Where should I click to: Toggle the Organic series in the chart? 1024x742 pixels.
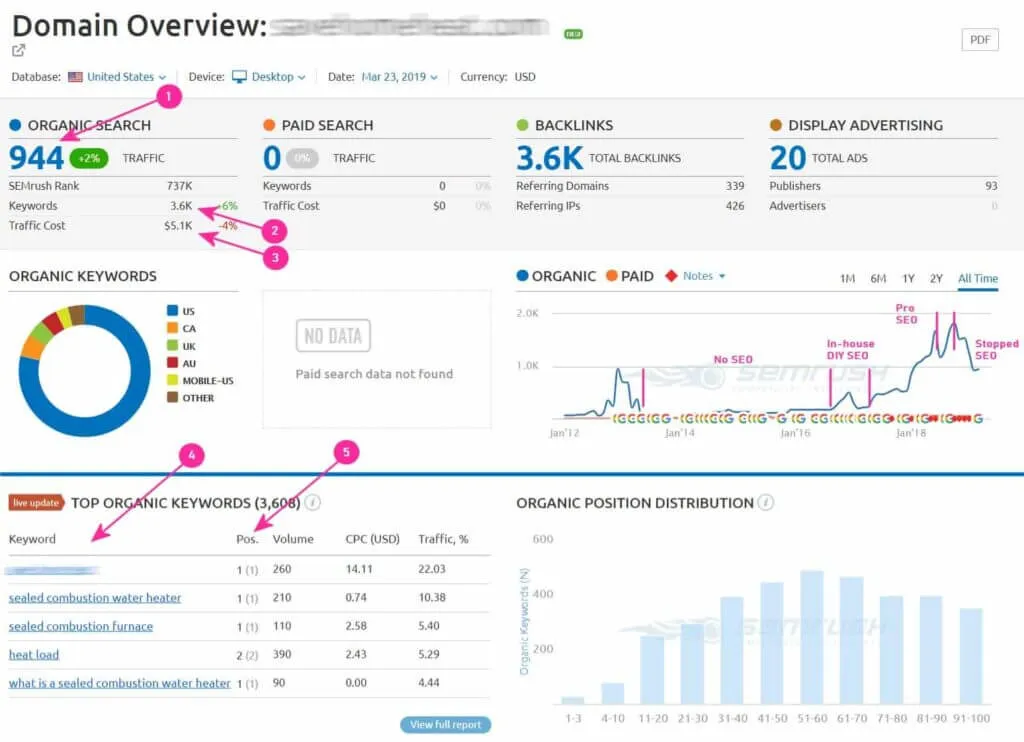tap(556, 276)
